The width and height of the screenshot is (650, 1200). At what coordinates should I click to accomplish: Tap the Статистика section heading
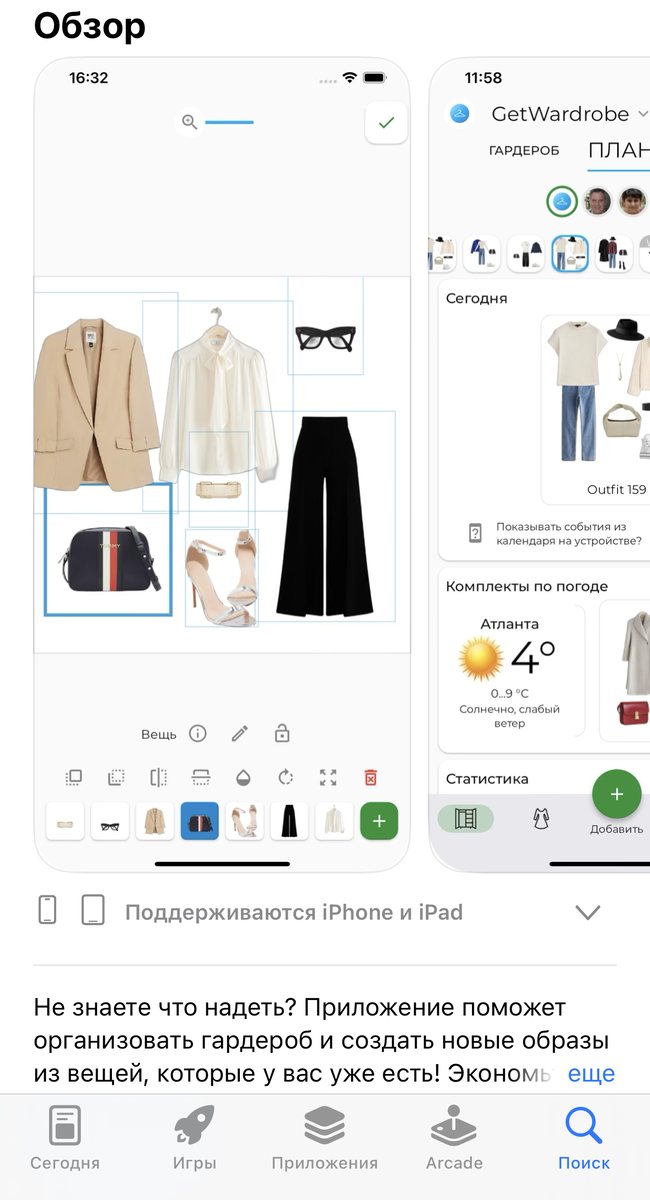pyautogui.click(x=487, y=779)
